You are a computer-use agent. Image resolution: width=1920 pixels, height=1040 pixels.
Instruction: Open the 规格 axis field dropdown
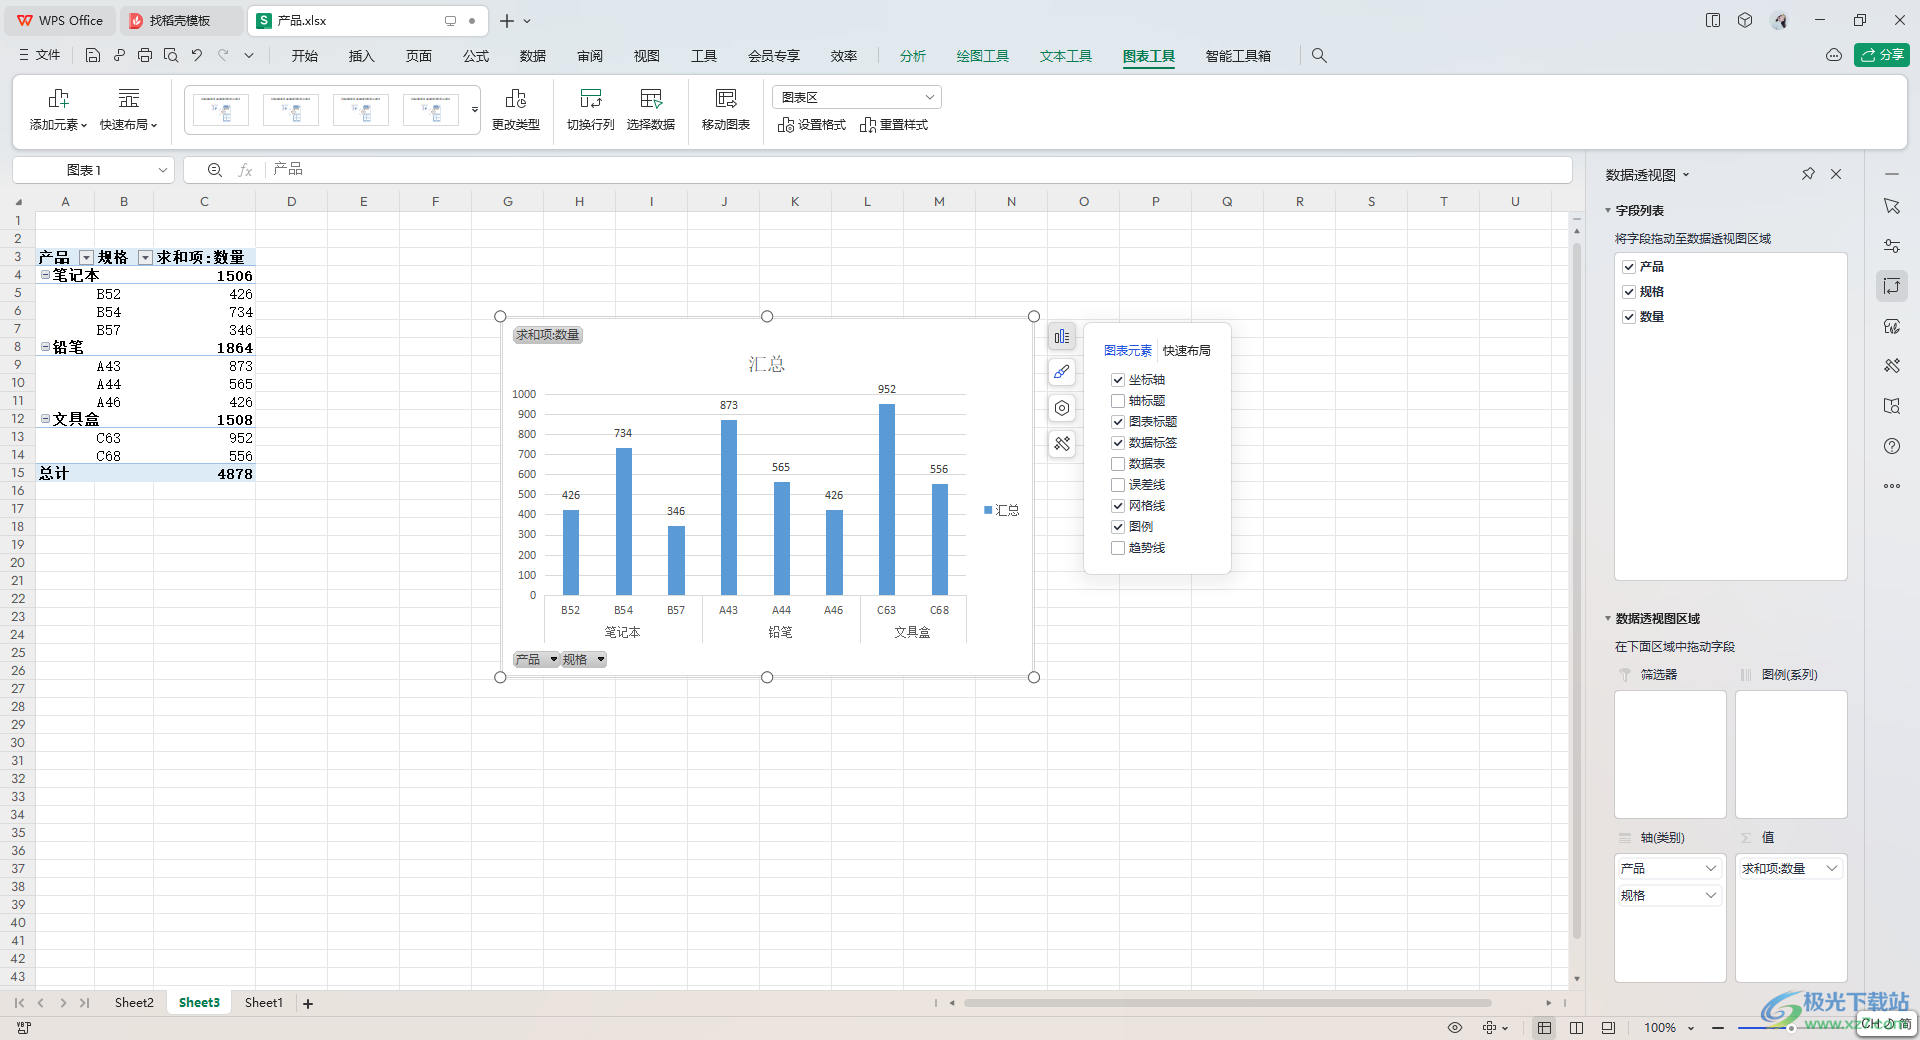[1711, 896]
